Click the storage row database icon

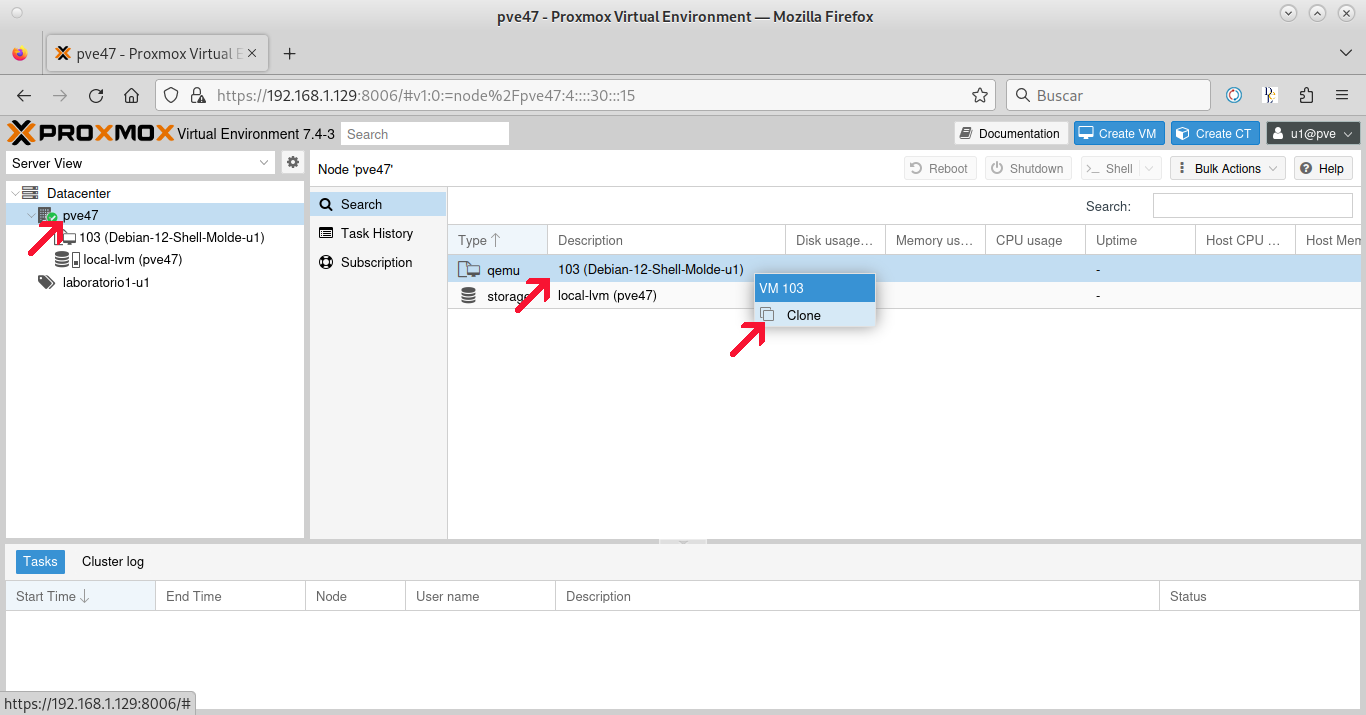(x=468, y=296)
